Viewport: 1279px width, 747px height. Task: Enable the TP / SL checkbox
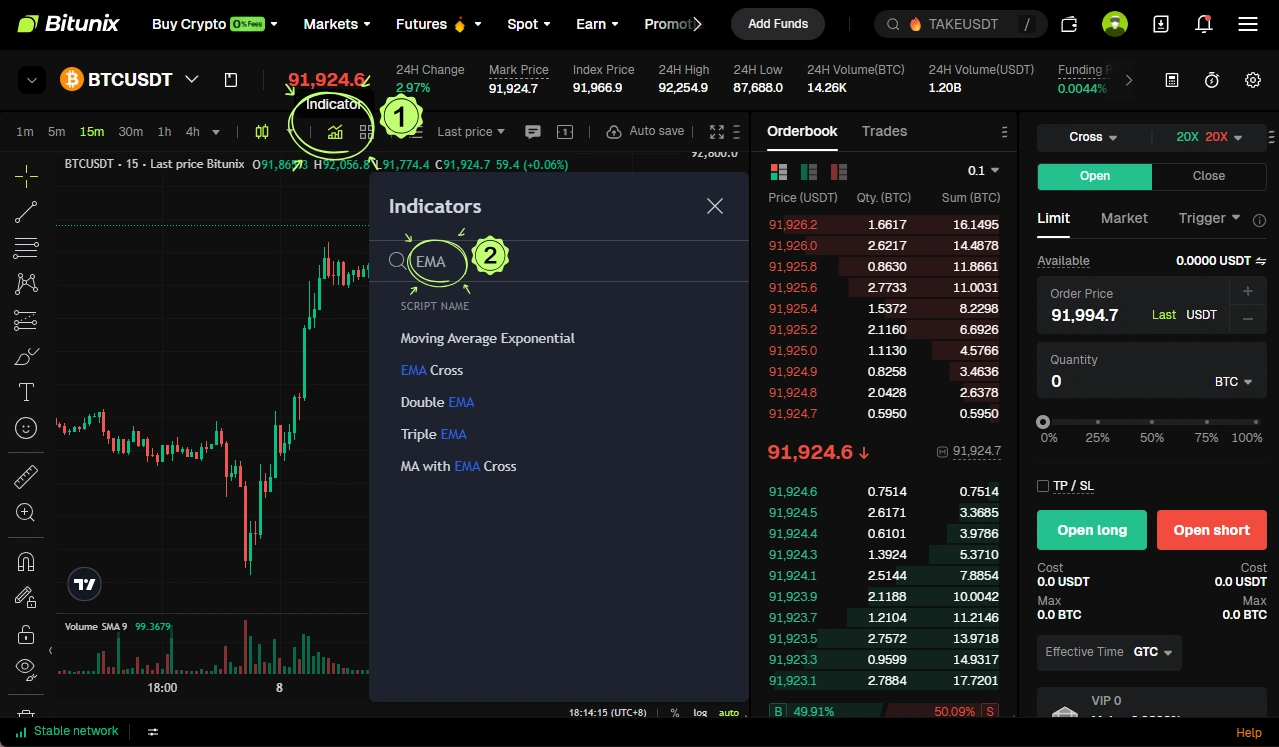(1043, 486)
